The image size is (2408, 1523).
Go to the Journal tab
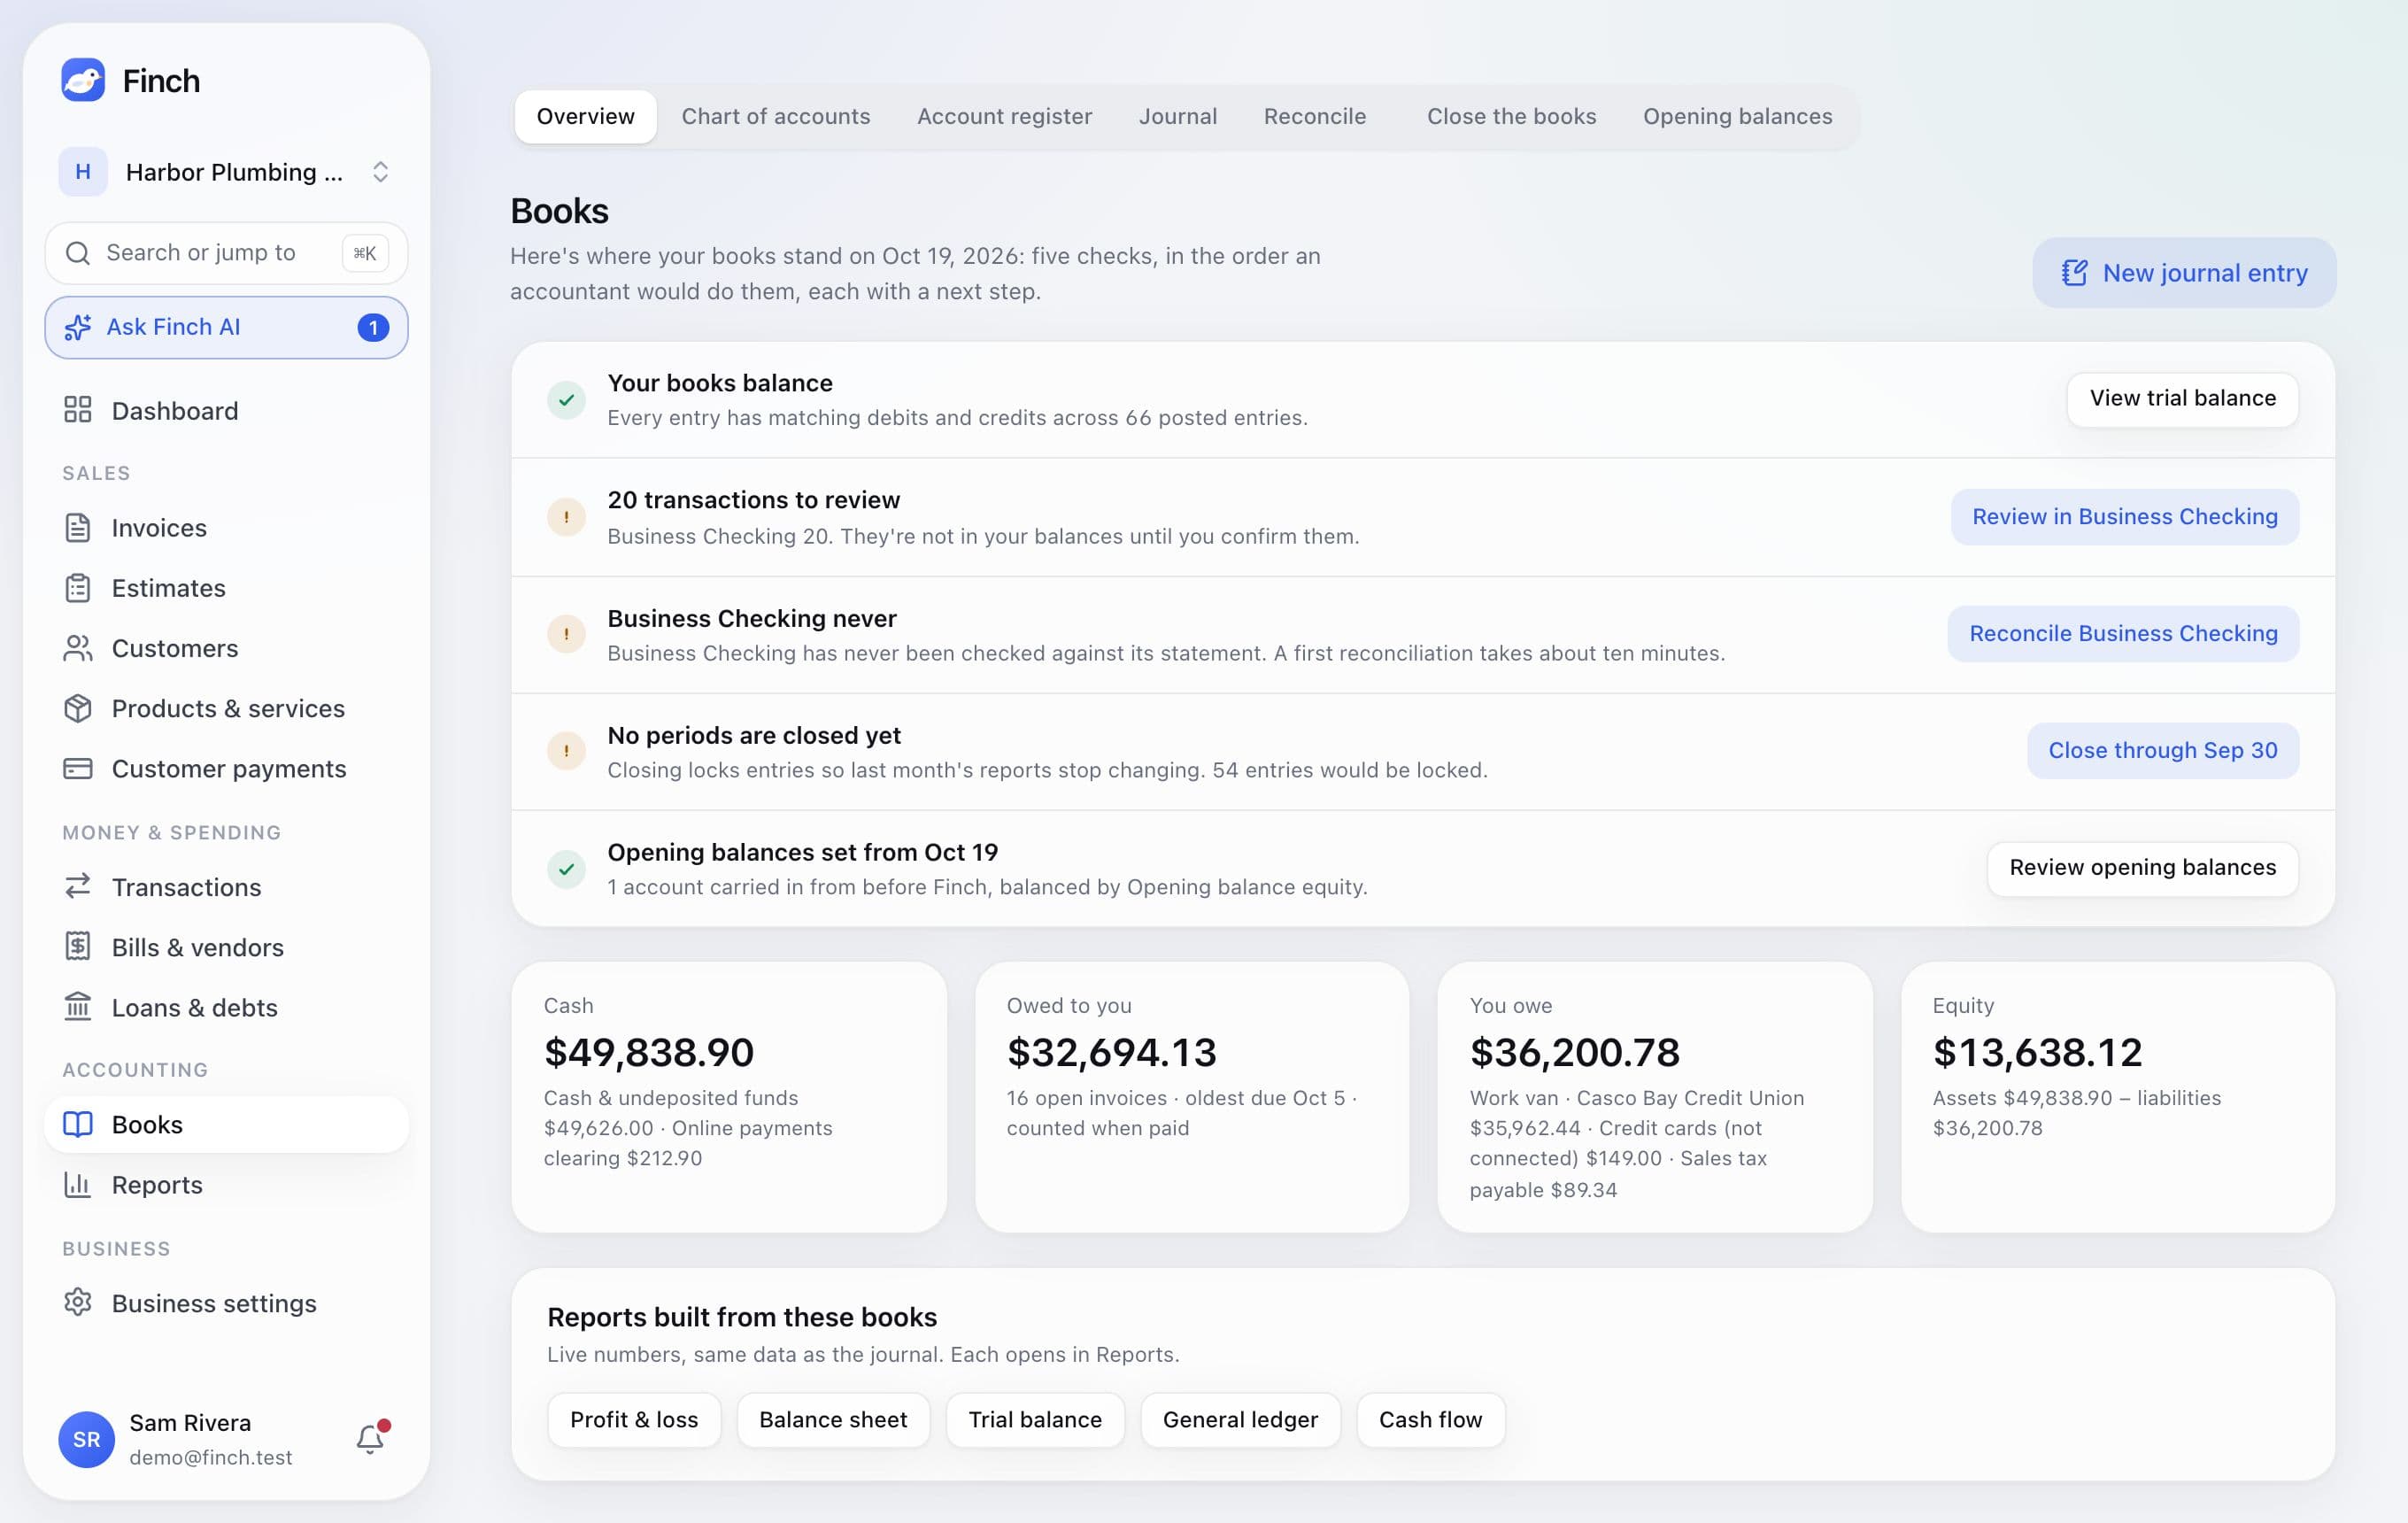point(1178,116)
